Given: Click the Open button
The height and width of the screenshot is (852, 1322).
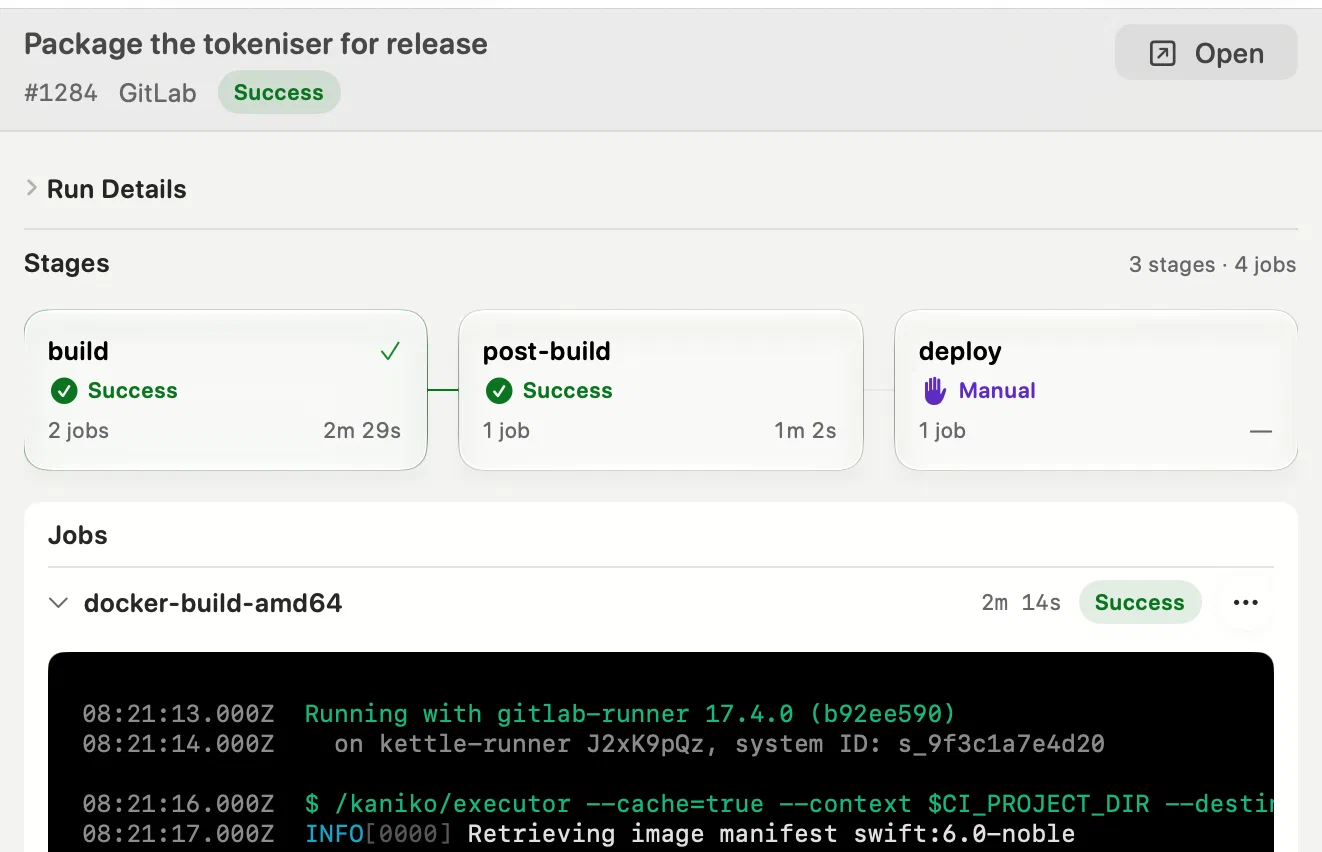Looking at the screenshot, I should (1206, 53).
